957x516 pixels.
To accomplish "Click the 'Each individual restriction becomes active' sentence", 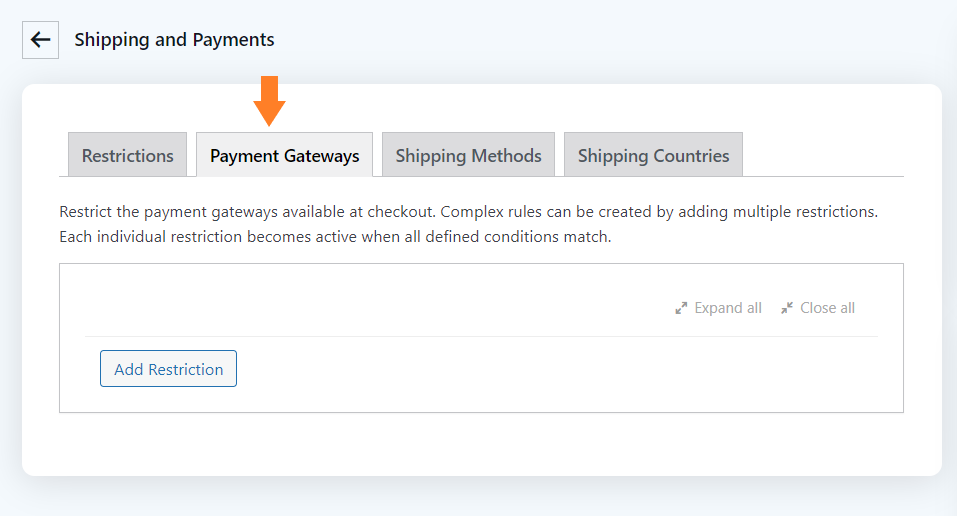I will pos(335,237).
